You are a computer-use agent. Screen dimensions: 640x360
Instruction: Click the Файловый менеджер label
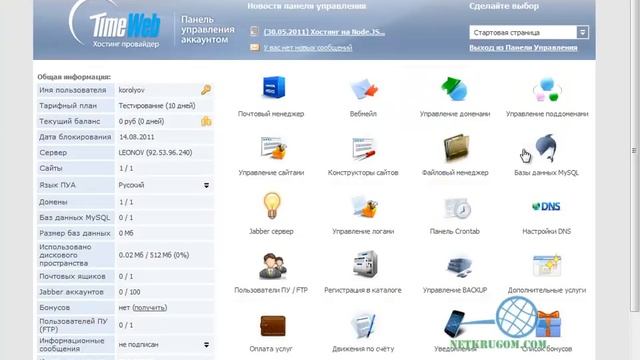click(x=455, y=173)
